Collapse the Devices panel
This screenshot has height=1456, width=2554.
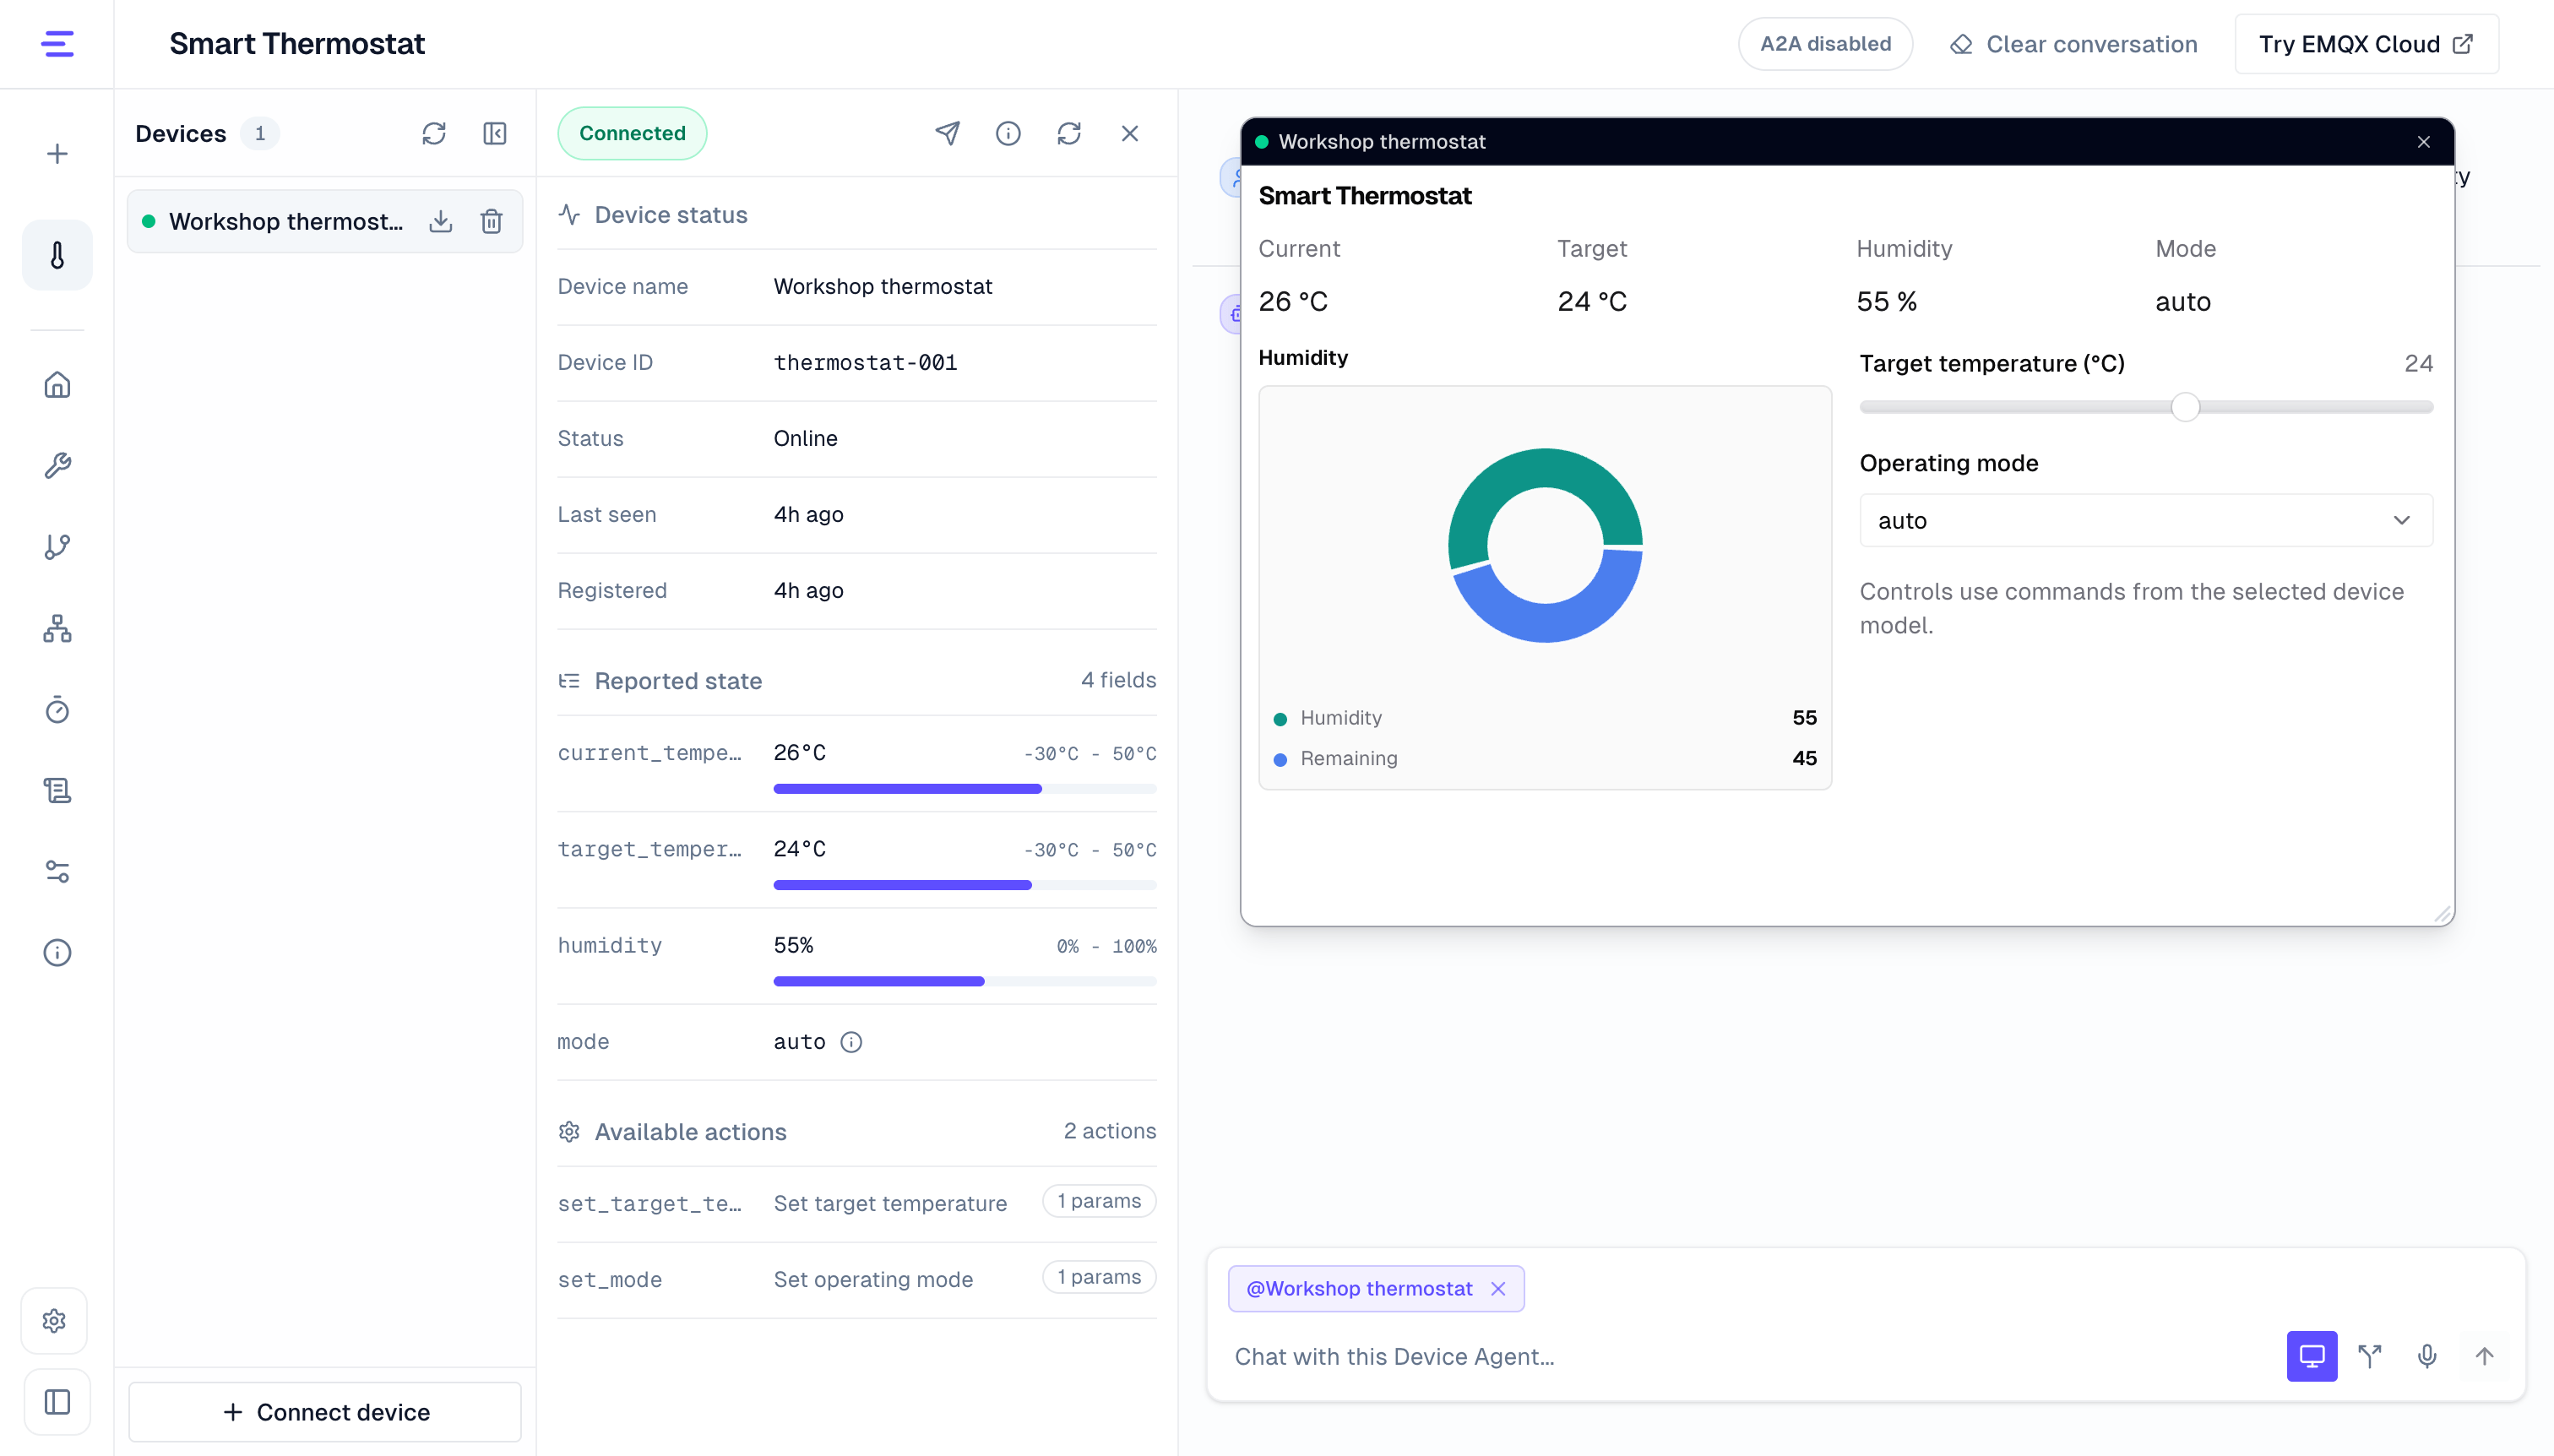click(x=495, y=134)
